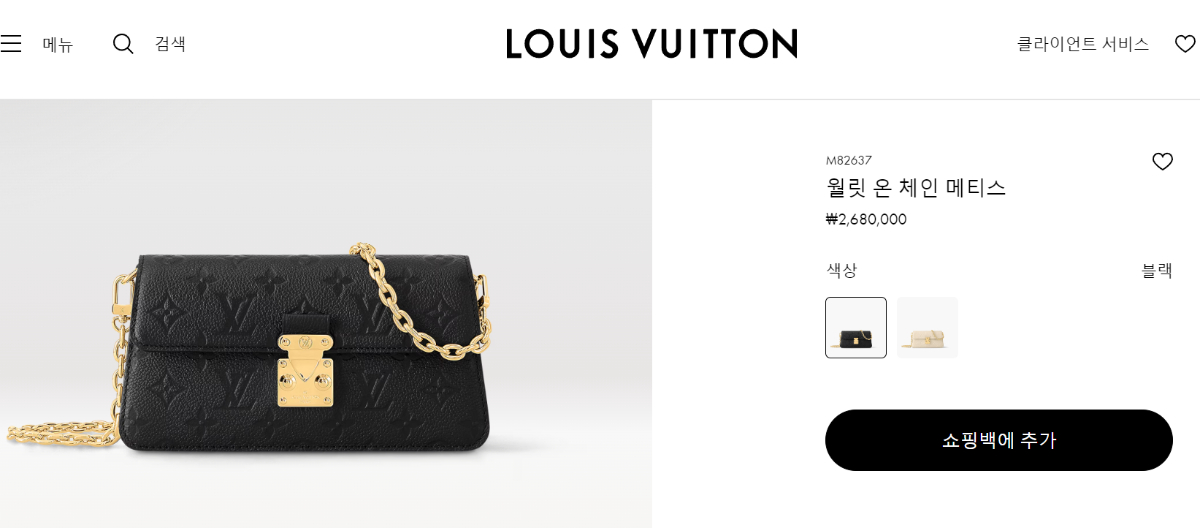The height and width of the screenshot is (528, 1200).
Task: Click the 메뉴 label
Action: pyautogui.click(x=58, y=44)
